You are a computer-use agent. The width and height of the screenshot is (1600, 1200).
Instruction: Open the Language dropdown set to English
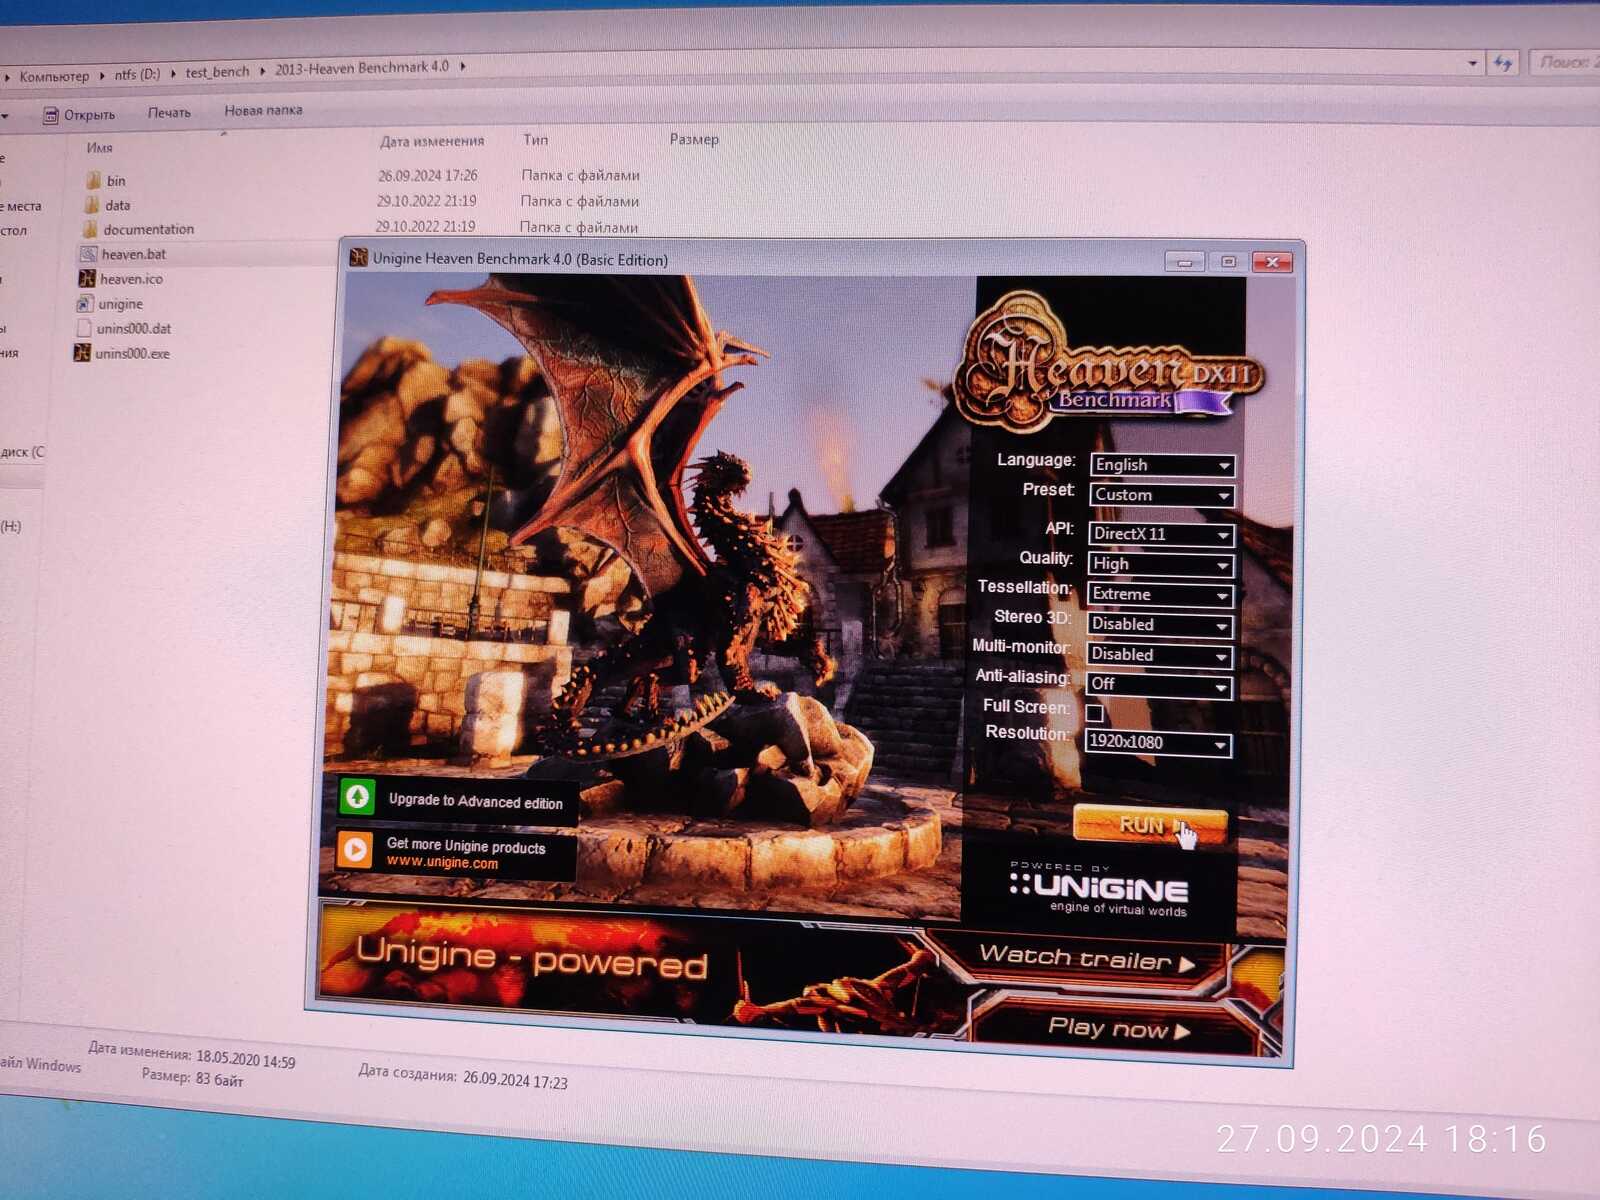pos(1162,465)
